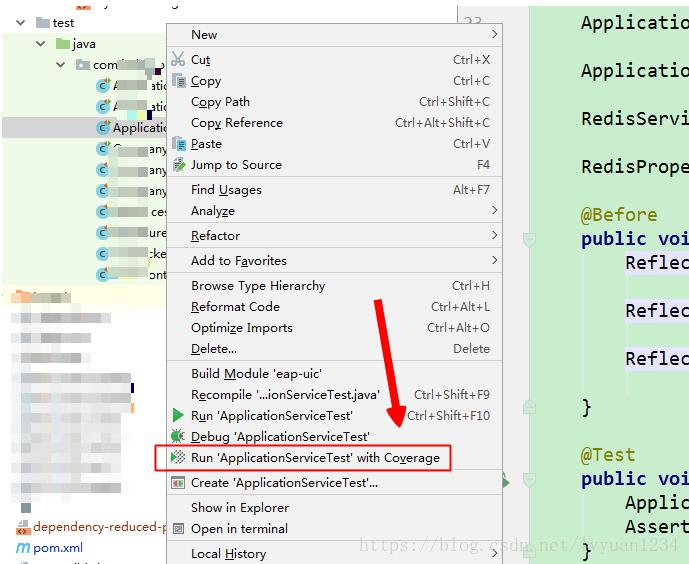
Task: Click RedisPrope text in code editor
Action: (635, 167)
